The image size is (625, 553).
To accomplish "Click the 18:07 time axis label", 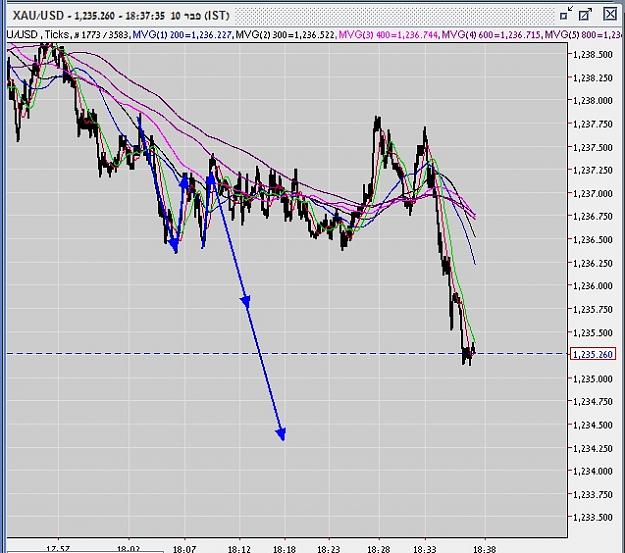I will 184,549.
